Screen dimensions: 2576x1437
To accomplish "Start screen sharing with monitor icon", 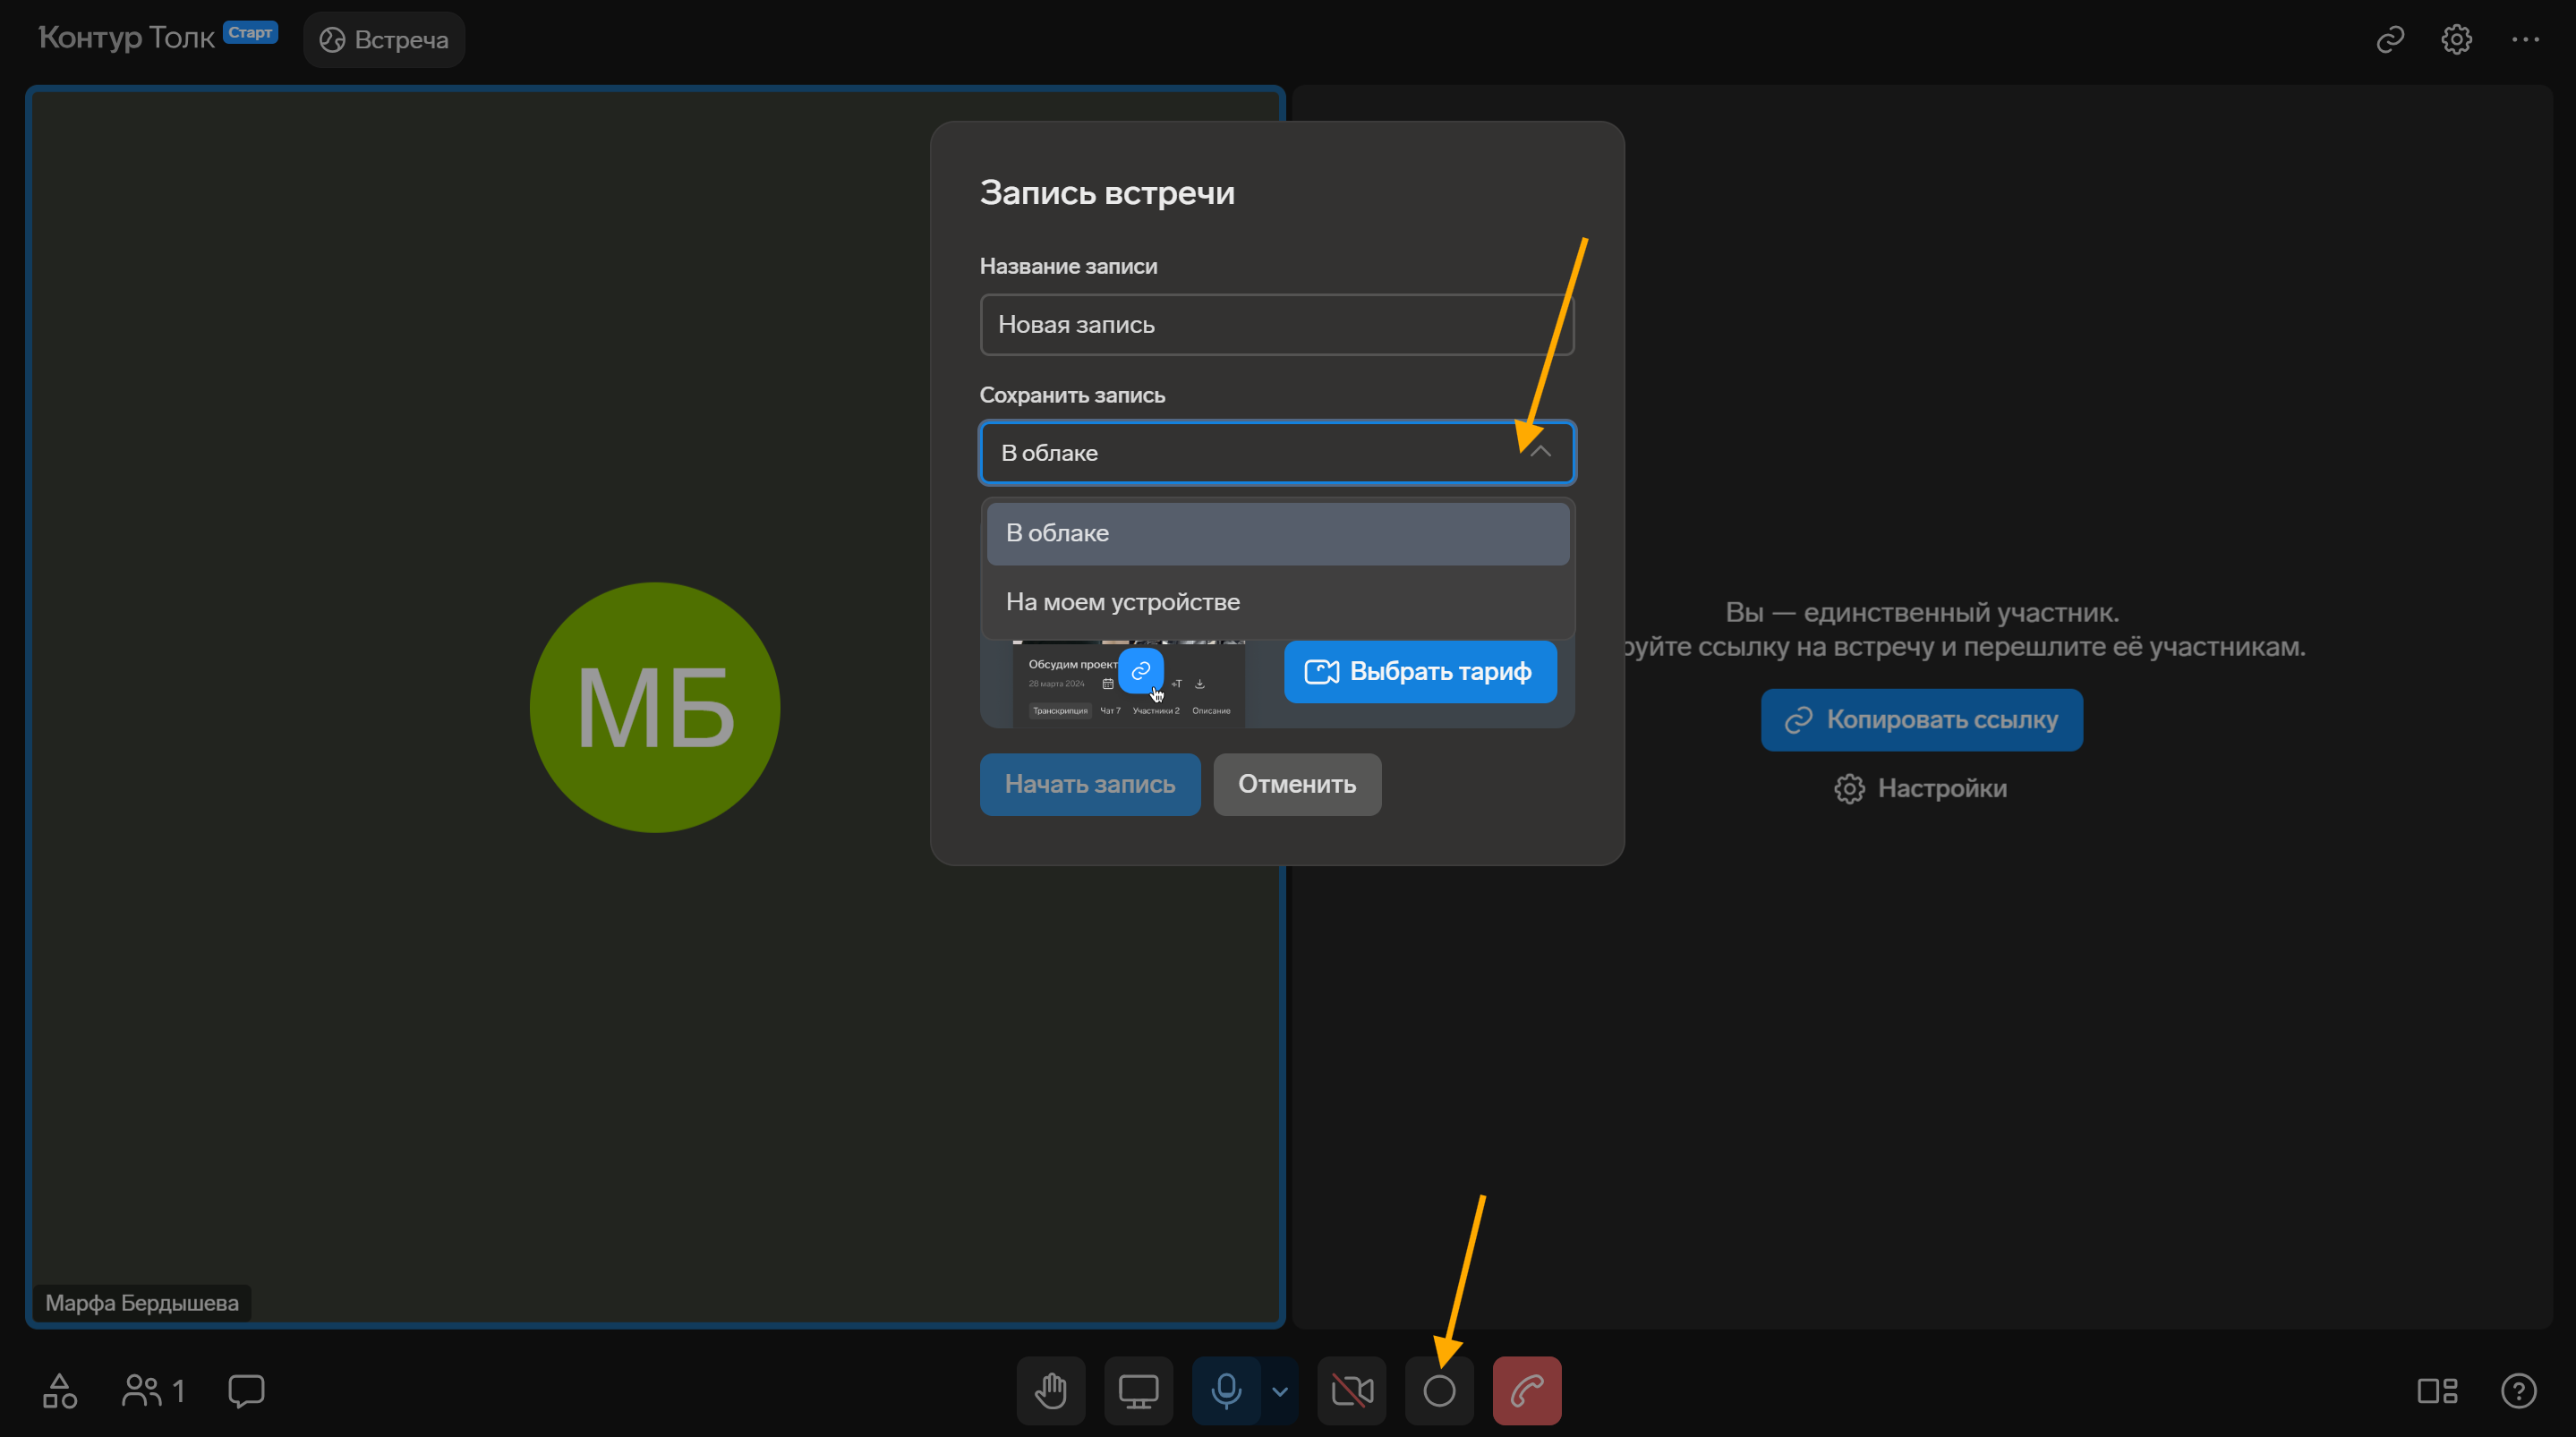I will (1138, 1390).
